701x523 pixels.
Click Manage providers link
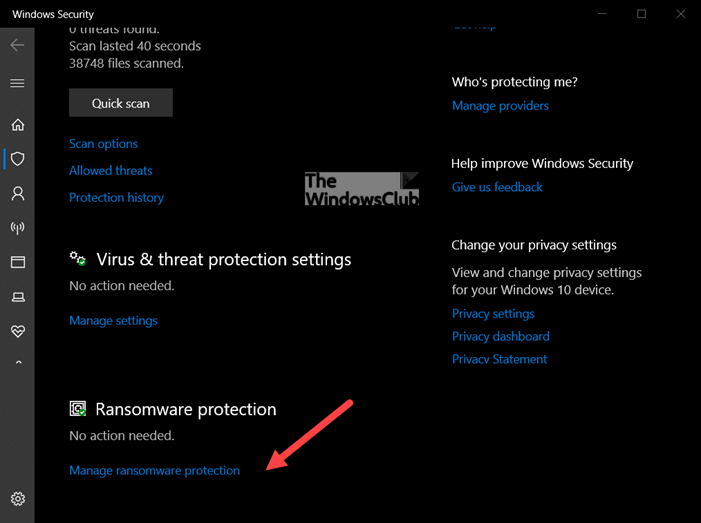pyautogui.click(x=500, y=106)
